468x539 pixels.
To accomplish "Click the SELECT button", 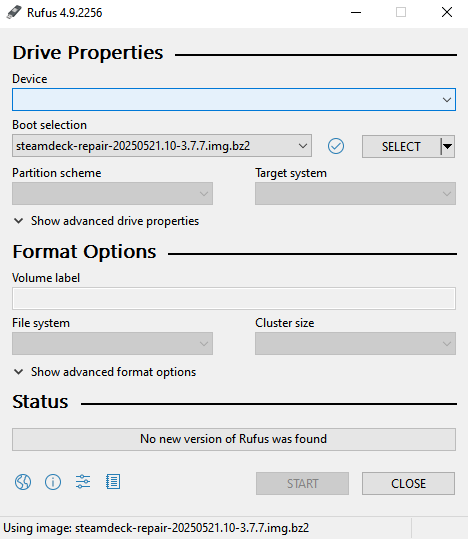I will 401,146.
